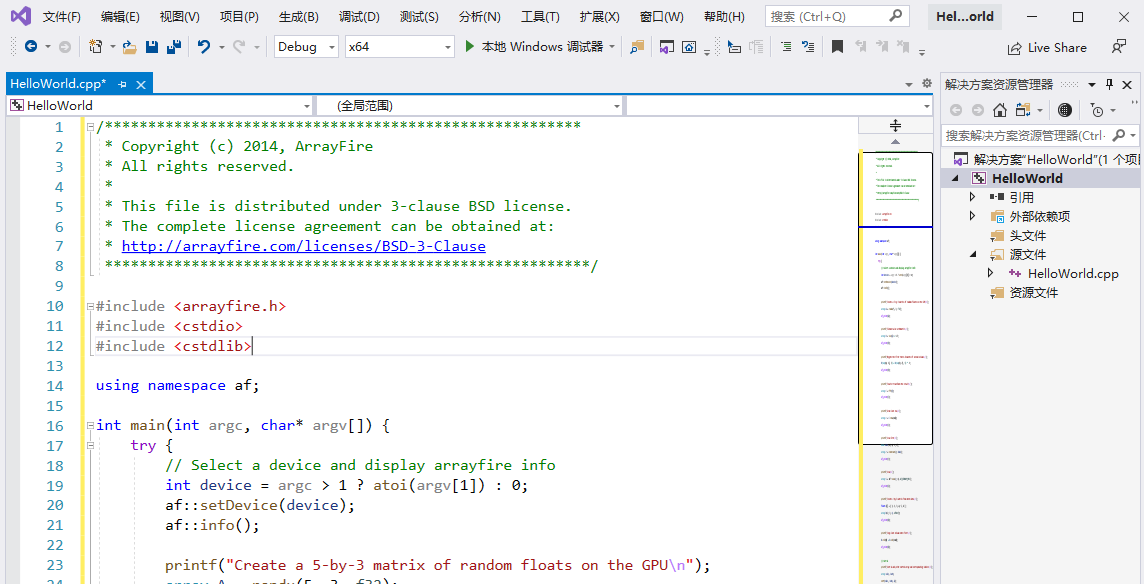Click the Open File folder icon
1144x584 pixels.
tap(129, 47)
